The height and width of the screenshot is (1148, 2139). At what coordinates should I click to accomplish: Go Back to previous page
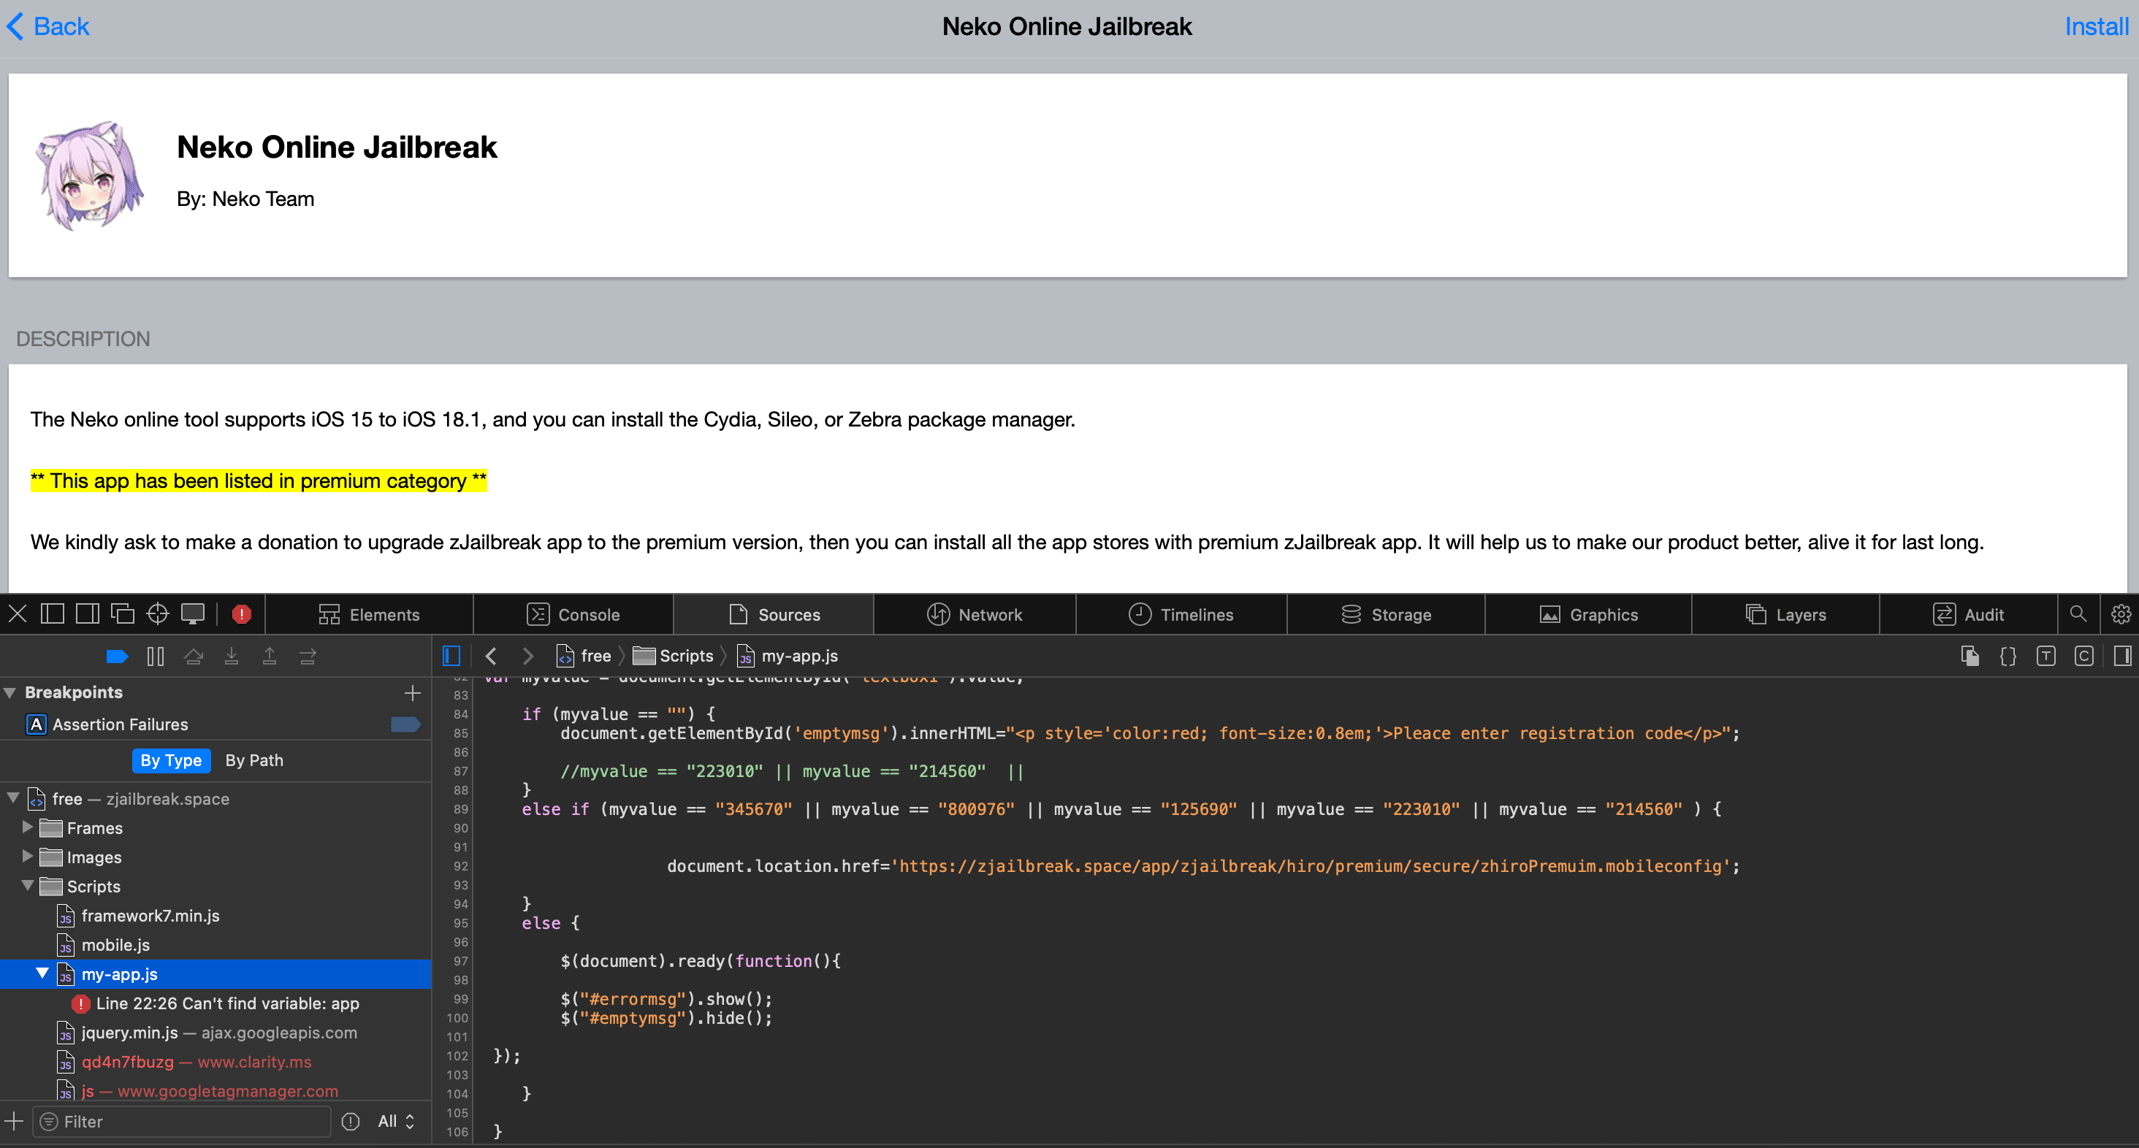(x=48, y=27)
